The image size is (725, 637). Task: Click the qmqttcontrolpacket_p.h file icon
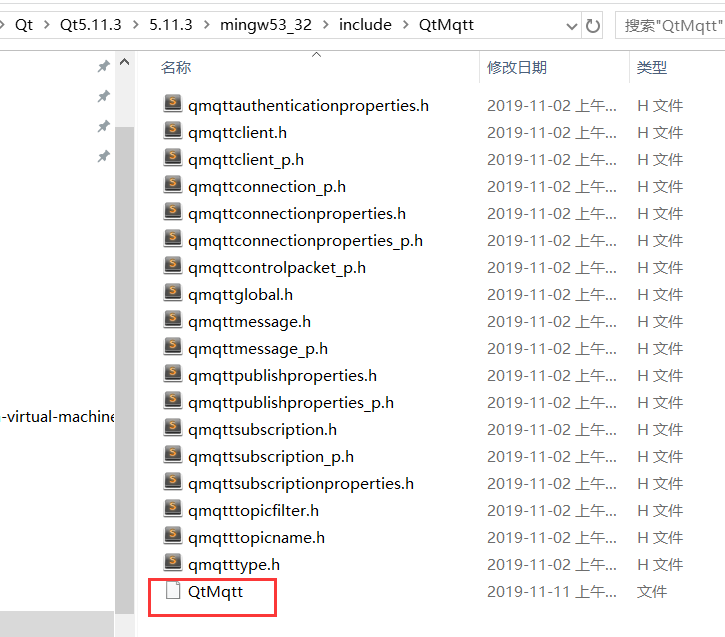(173, 265)
